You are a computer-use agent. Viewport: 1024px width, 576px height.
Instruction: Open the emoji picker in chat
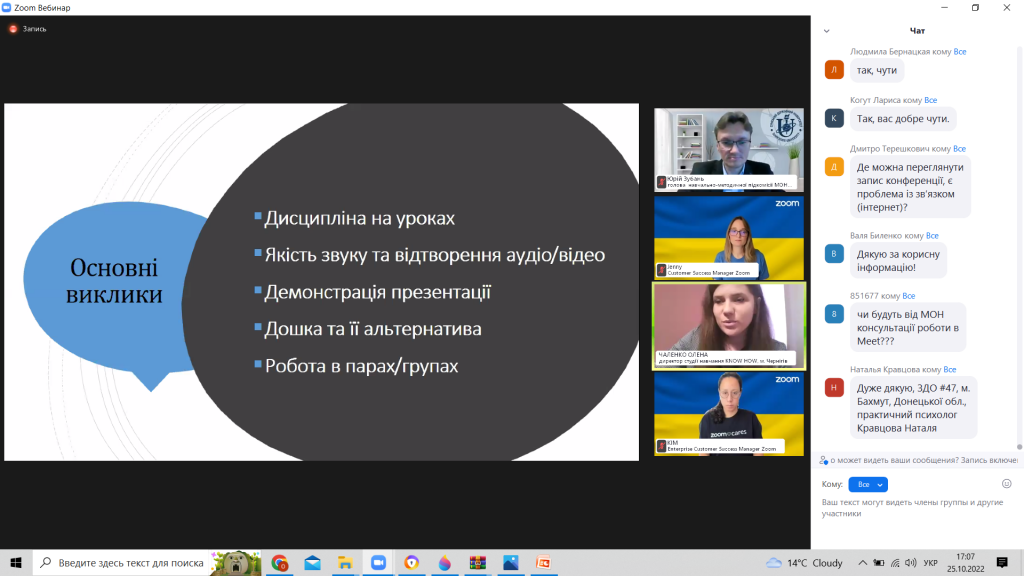[x=1006, y=484]
